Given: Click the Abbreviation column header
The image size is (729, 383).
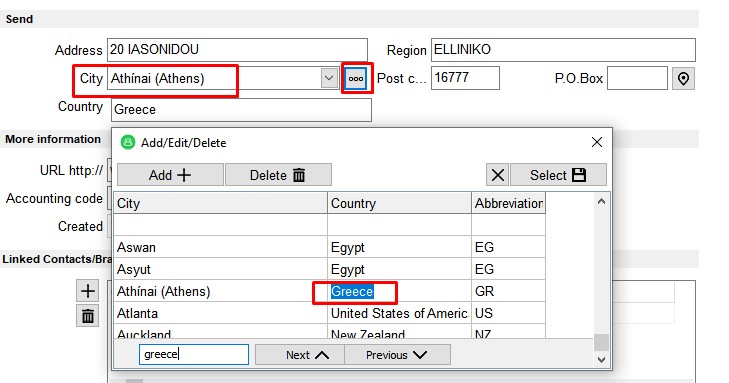Looking at the screenshot, I should (509, 203).
